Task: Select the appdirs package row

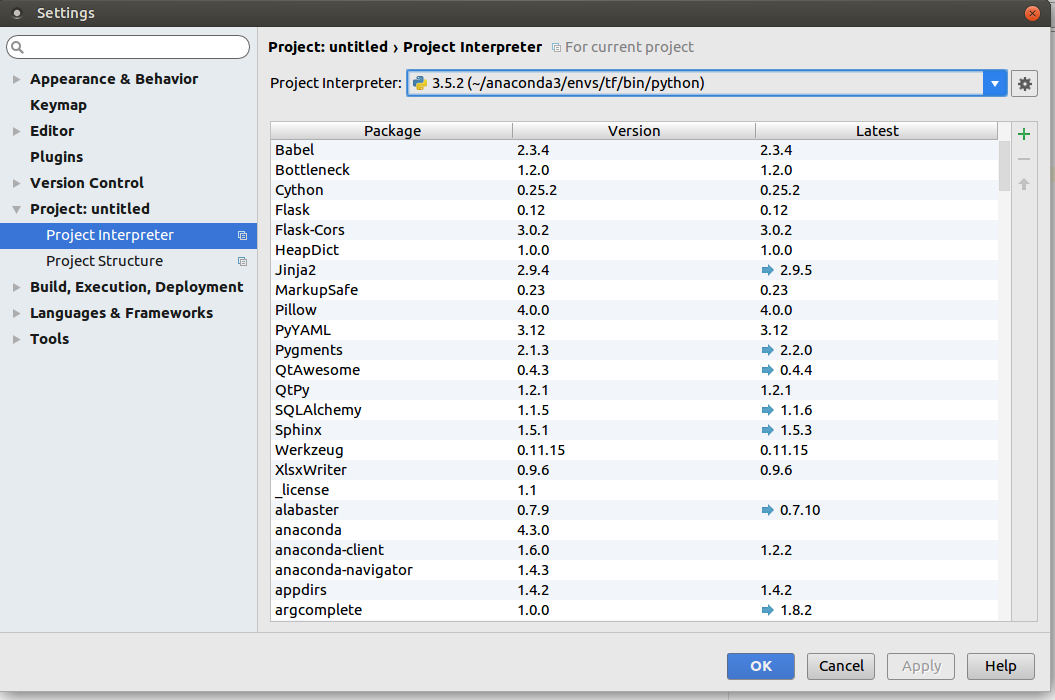Action: click(x=634, y=590)
